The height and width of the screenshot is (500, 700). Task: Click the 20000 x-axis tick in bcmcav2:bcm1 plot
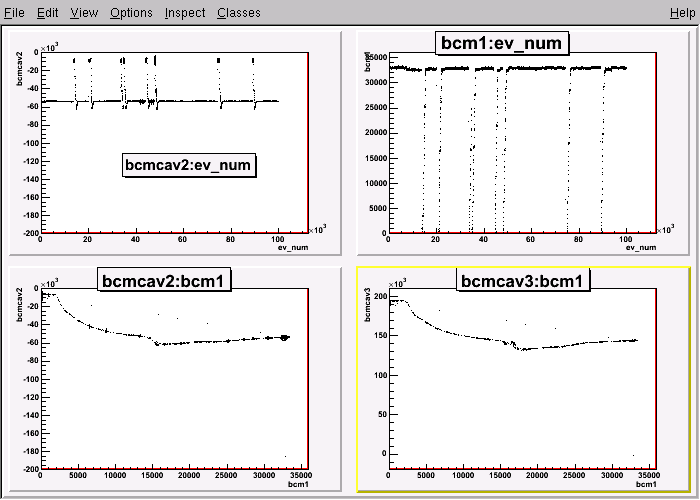(189, 475)
